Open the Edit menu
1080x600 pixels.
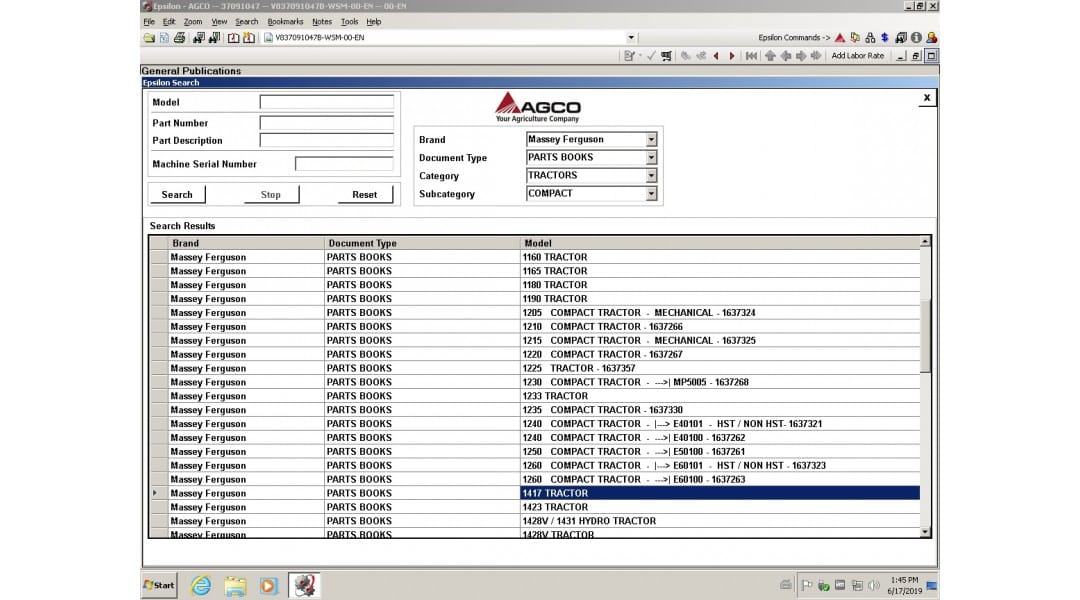pyautogui.click(x=169, y=22)
